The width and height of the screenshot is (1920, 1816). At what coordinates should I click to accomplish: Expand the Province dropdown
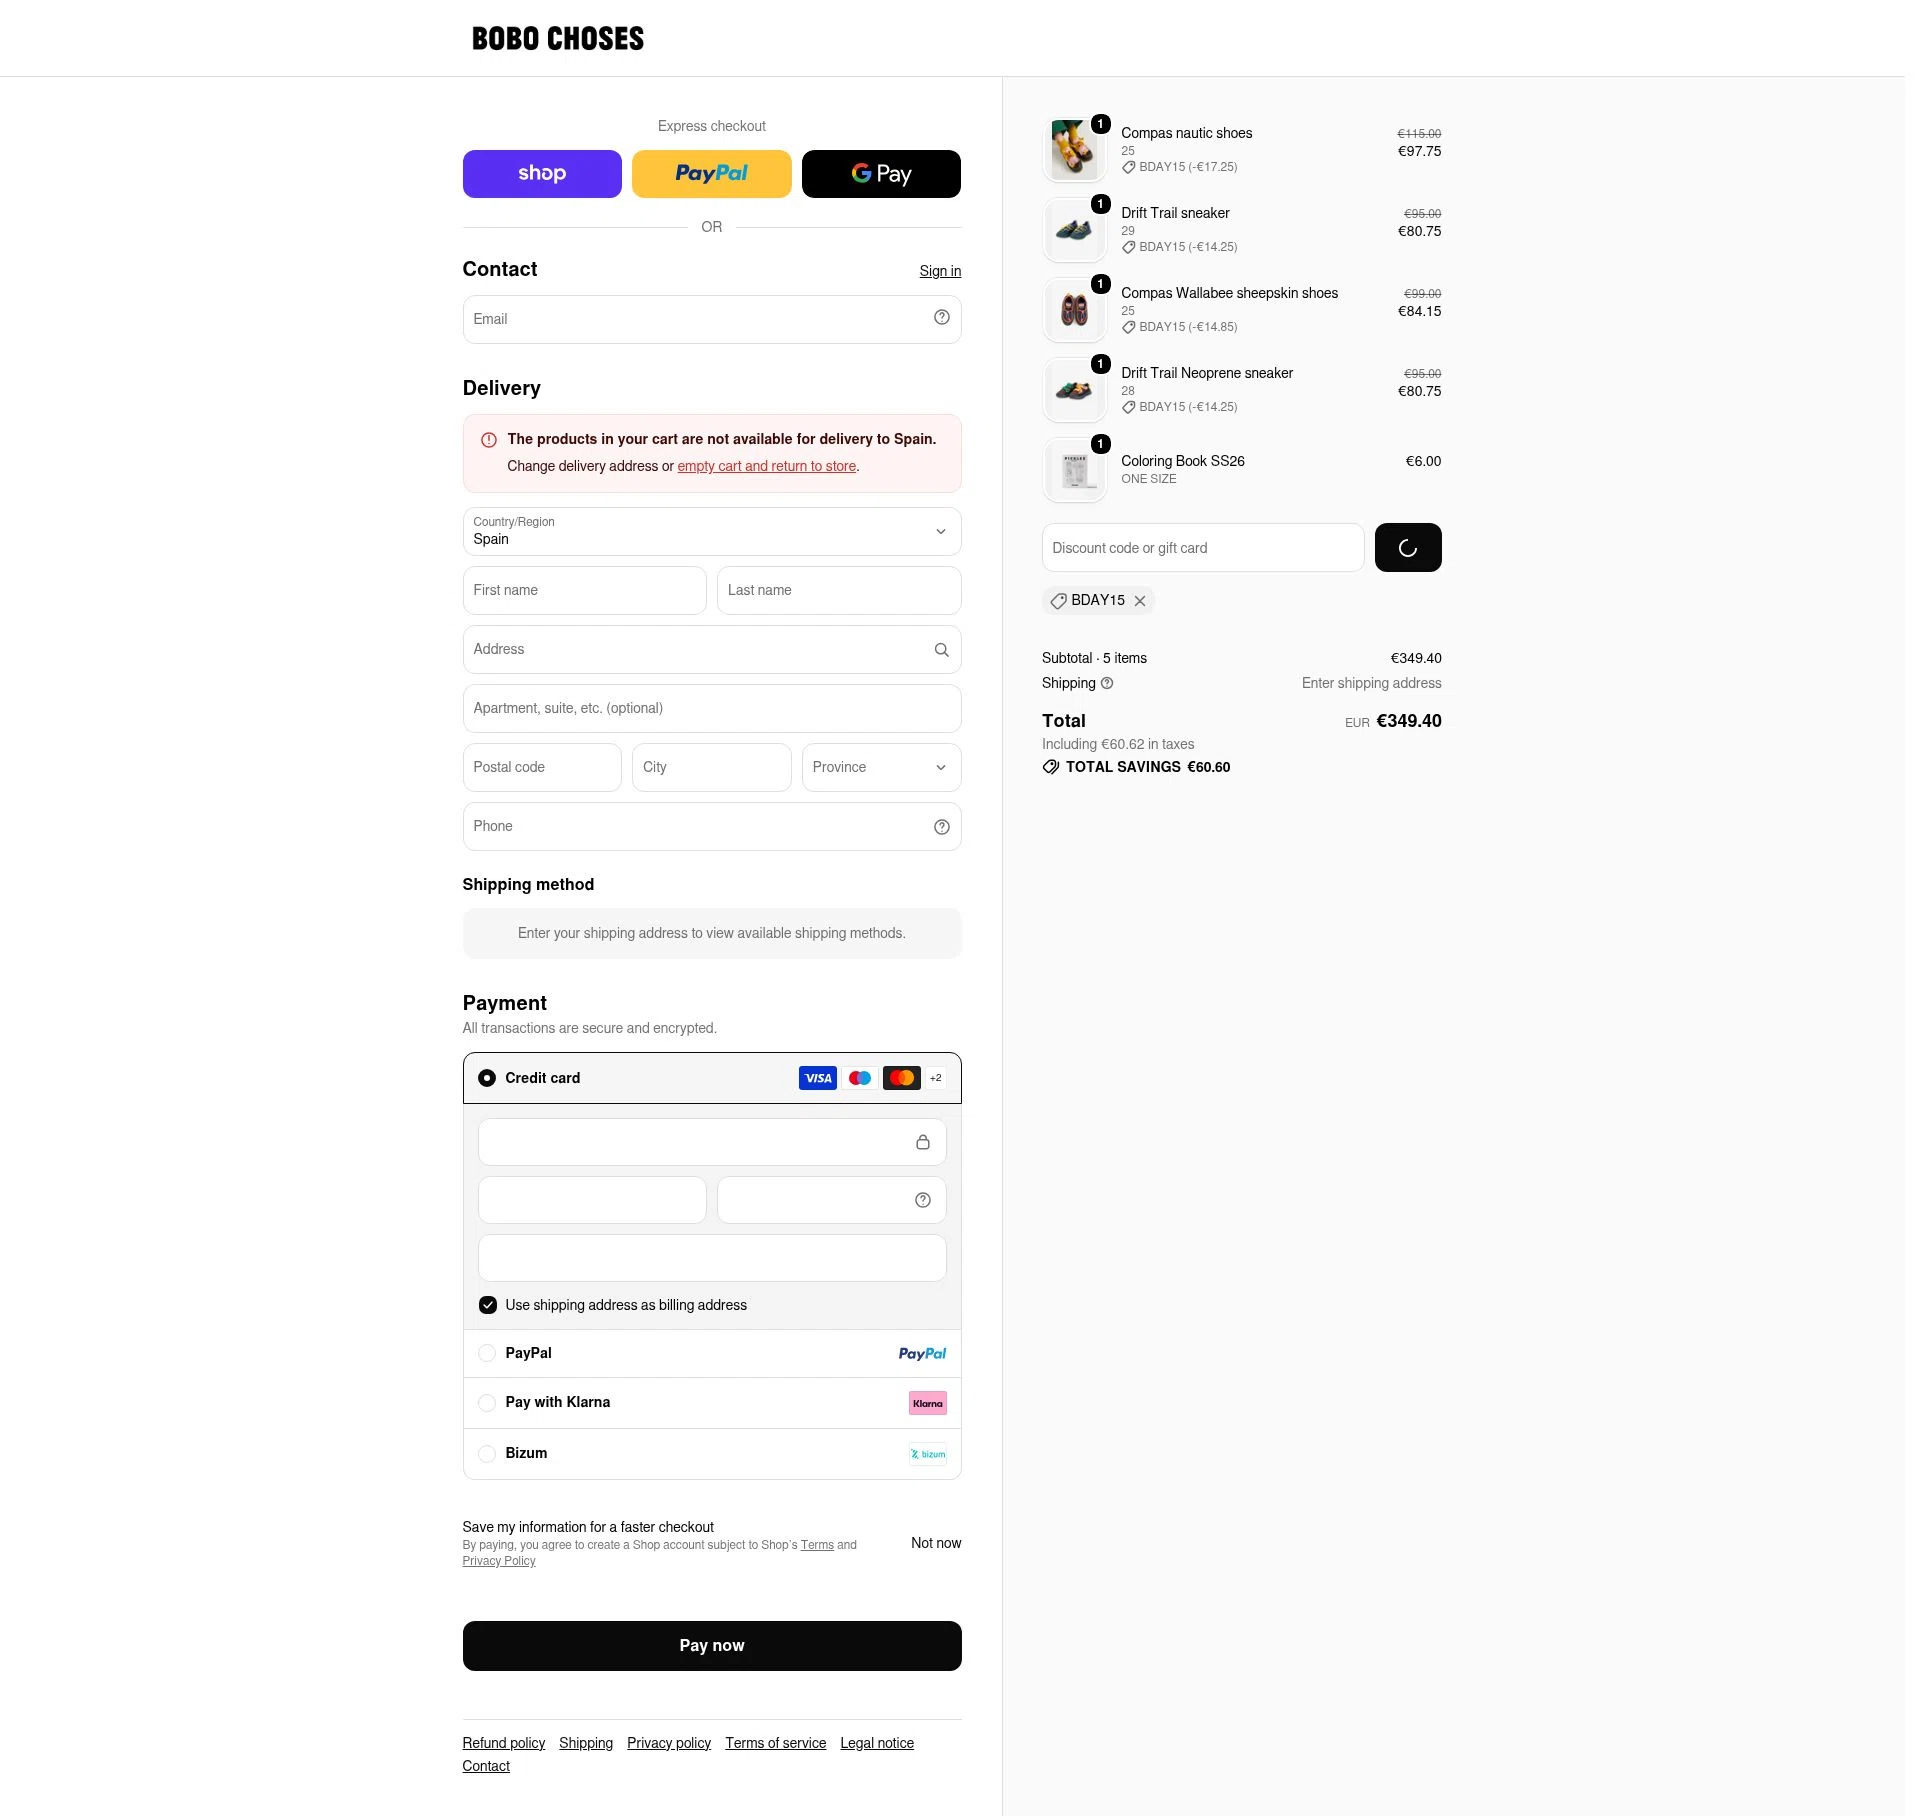881,768
